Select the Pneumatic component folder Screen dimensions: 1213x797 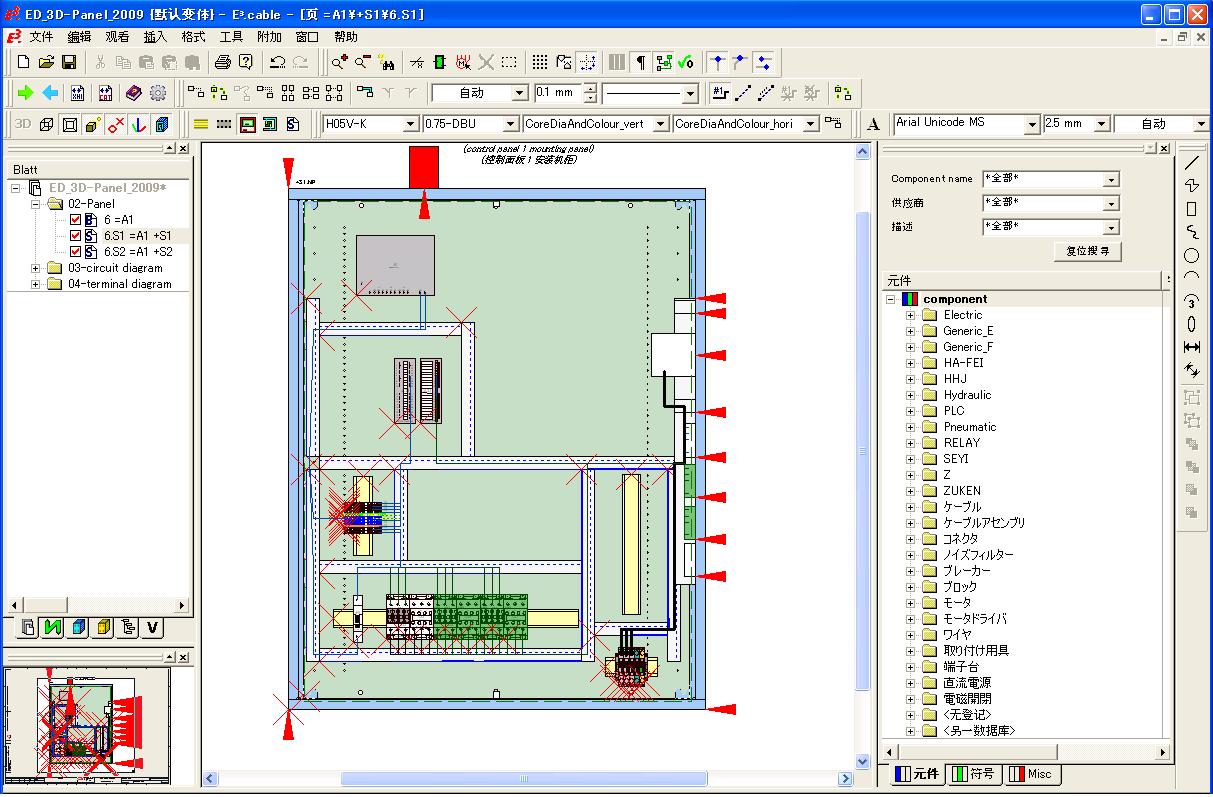pos(970,427)
